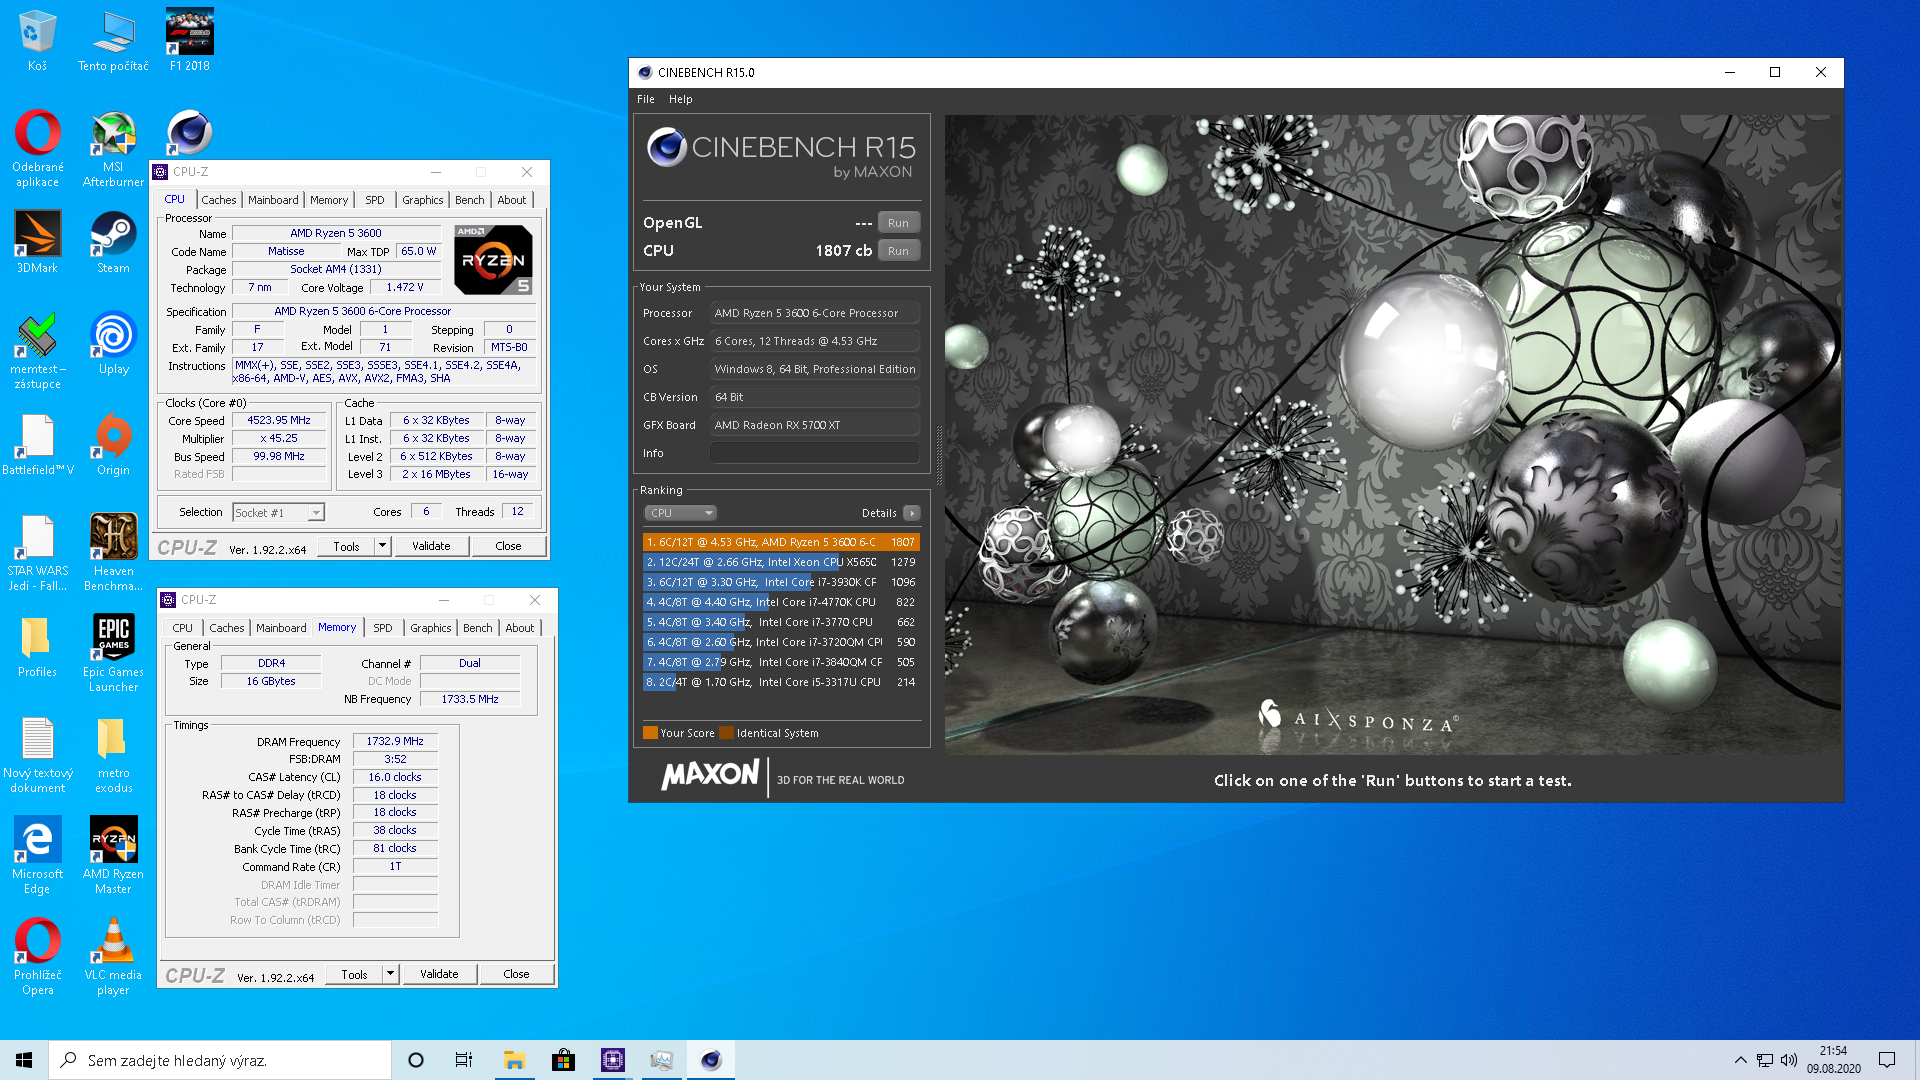Open the Windows Start menu
The height and width of the screenshot is (1080, 1920).
click(x=24, y=1060)
